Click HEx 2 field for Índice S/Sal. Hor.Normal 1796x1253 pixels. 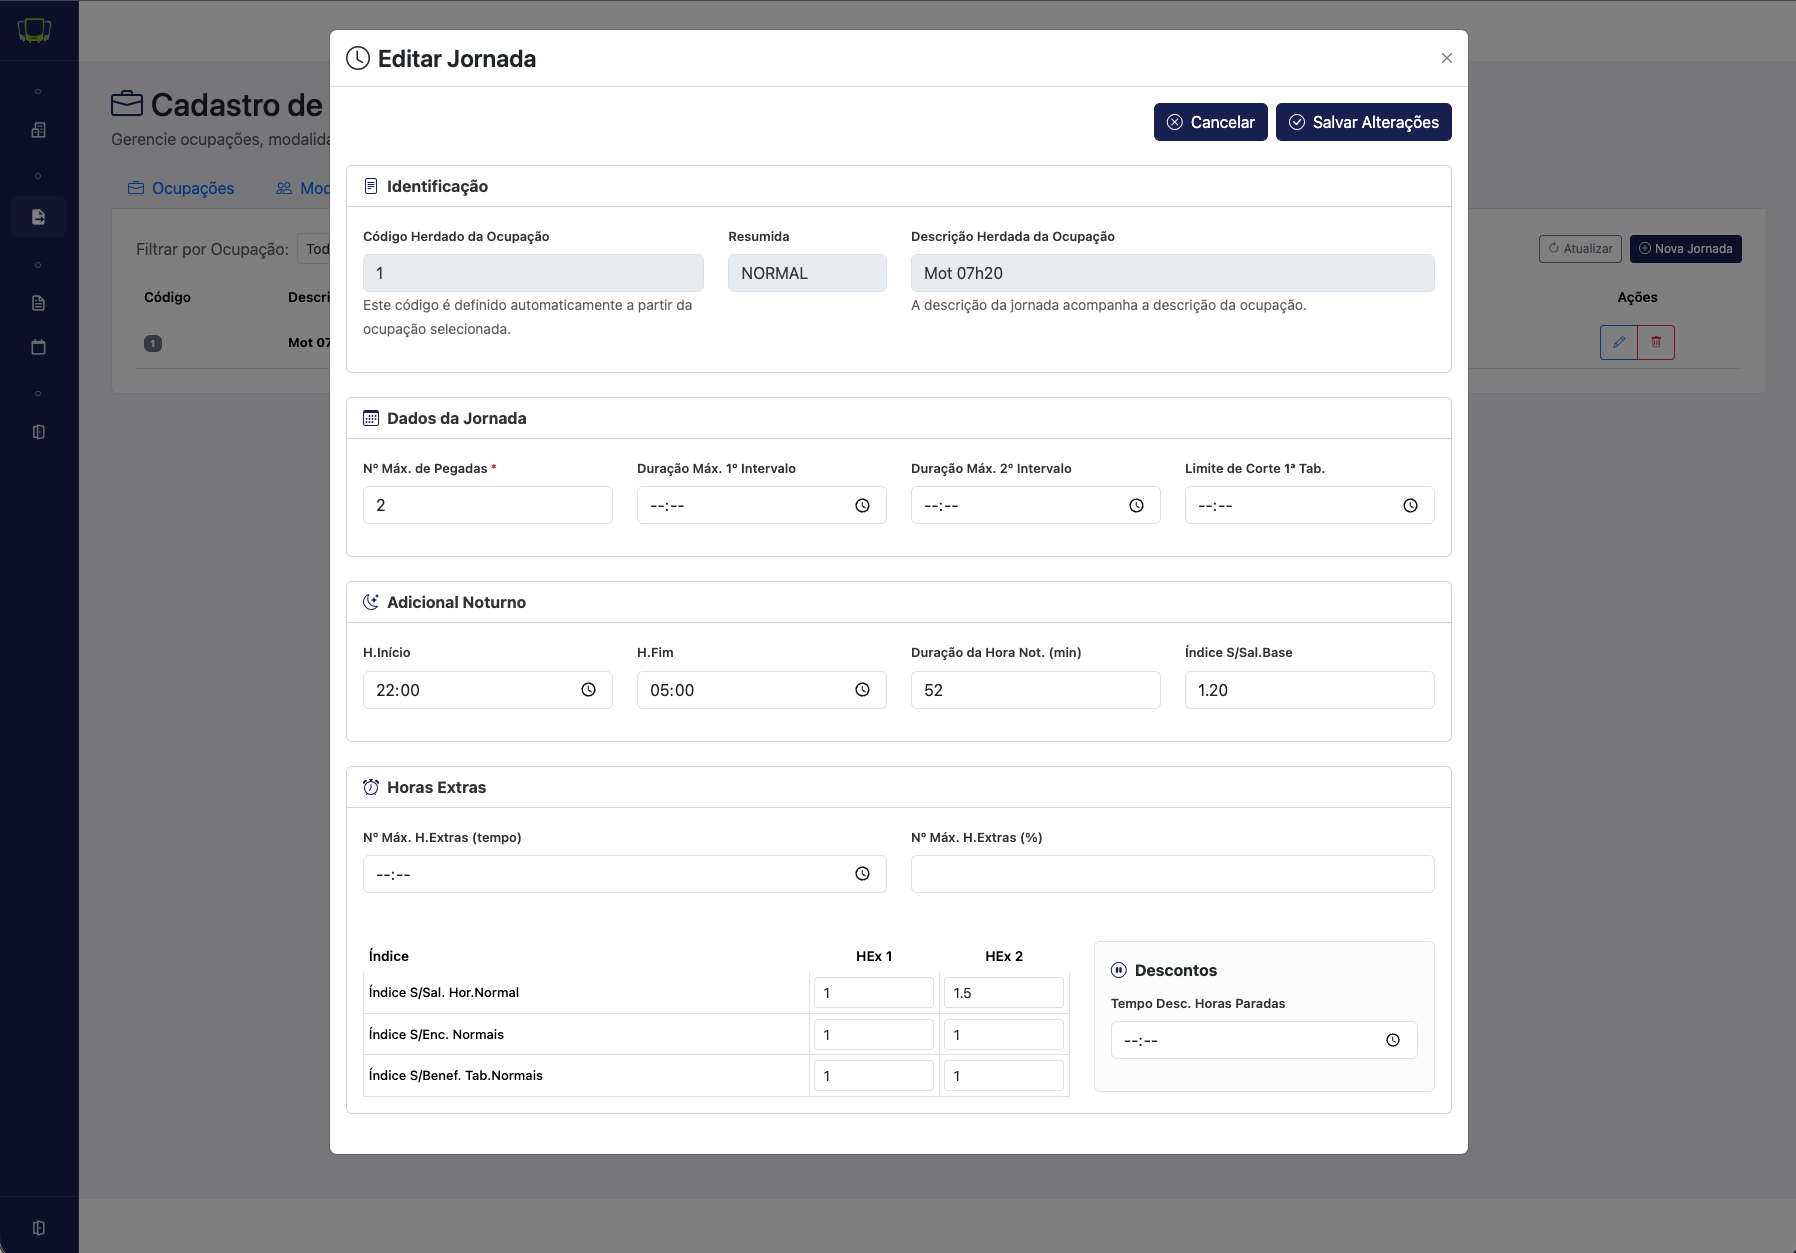tap(1003, 993)
